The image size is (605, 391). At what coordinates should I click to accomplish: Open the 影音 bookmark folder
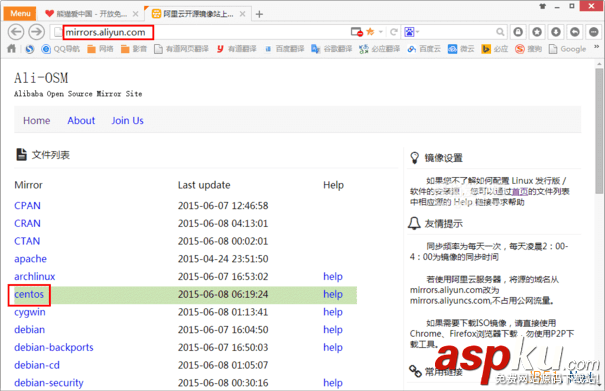pyautogui.click(x=134, y=49)
